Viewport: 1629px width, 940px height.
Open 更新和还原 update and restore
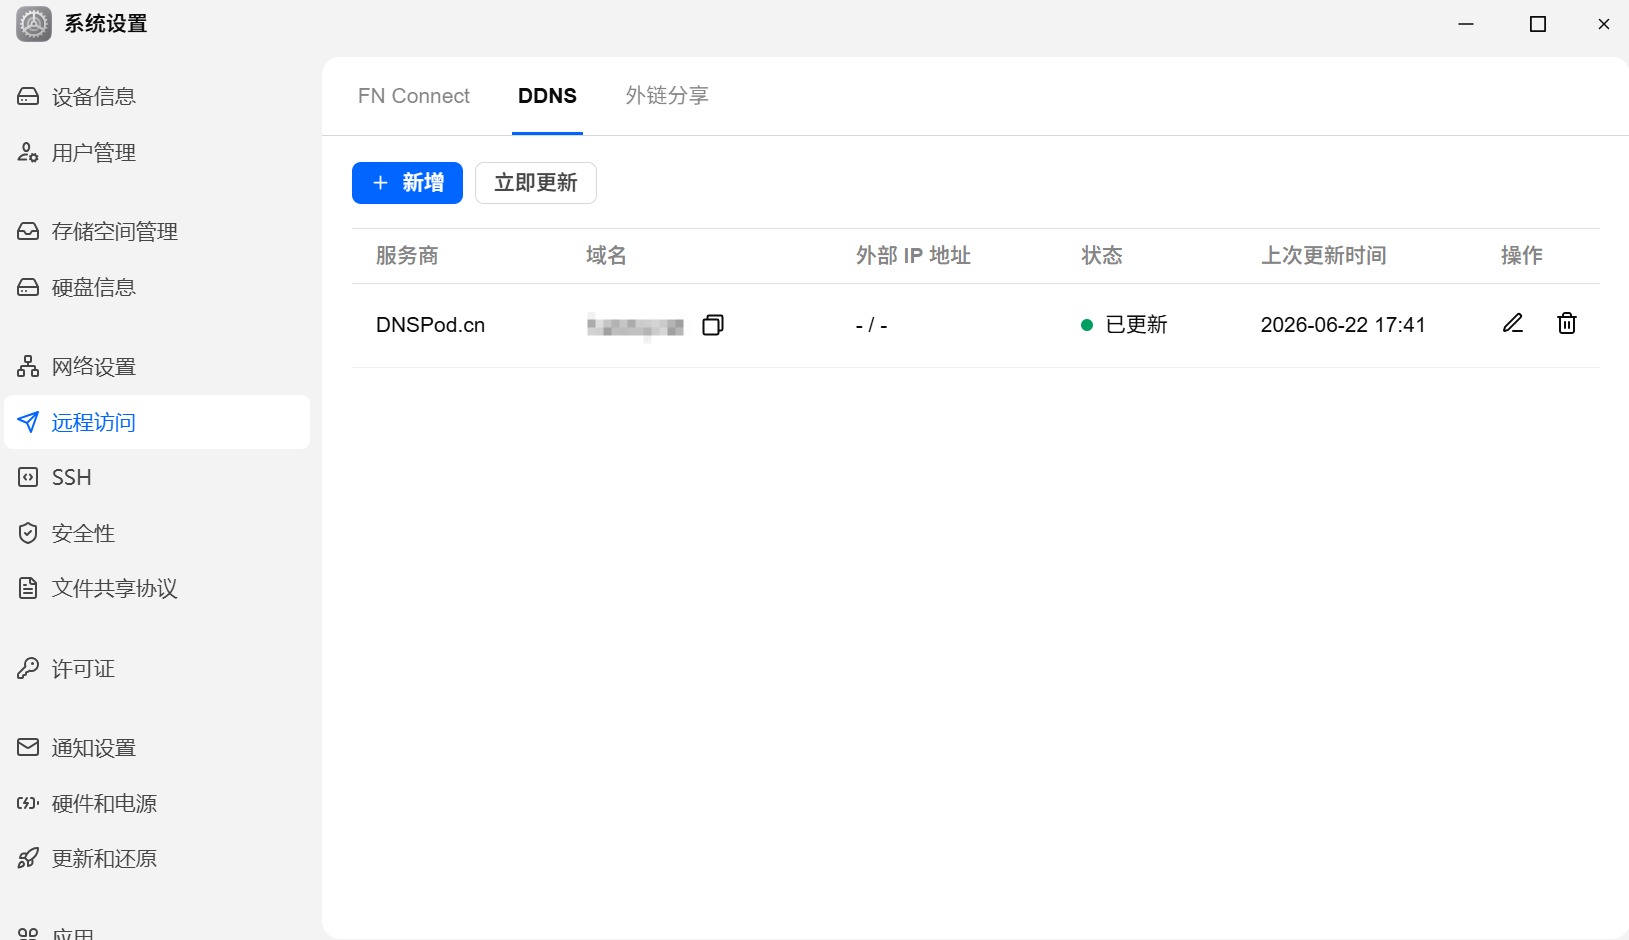[x=157, y=858]
